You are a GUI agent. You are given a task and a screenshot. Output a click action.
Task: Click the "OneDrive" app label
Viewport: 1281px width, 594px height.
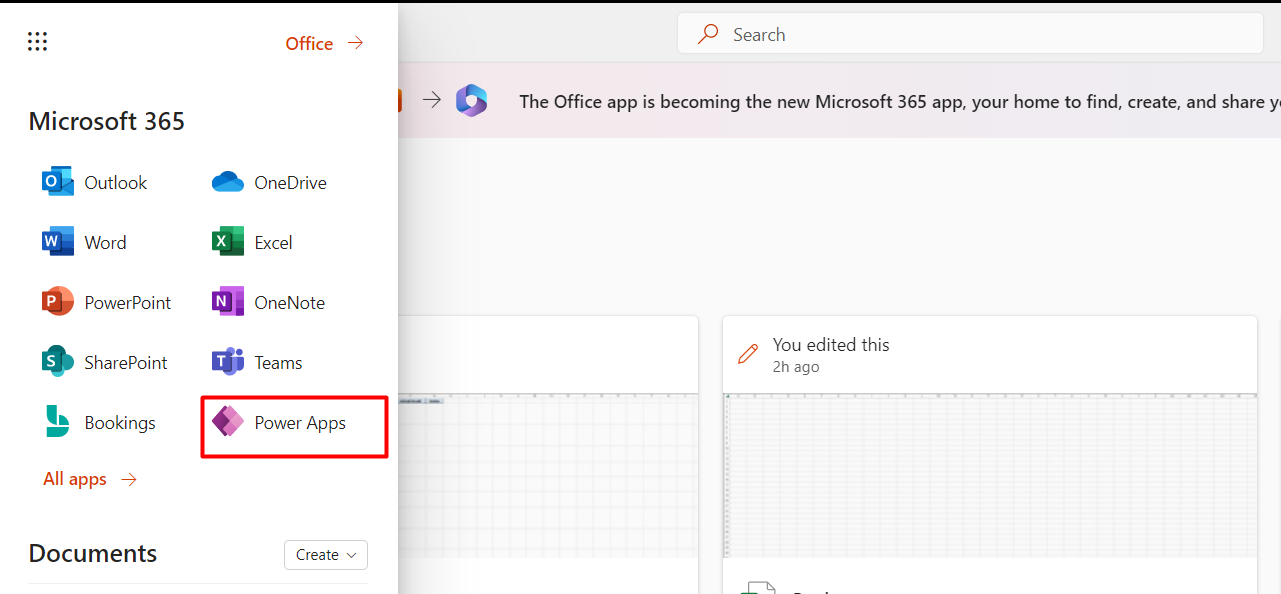(x=290, y=183)
